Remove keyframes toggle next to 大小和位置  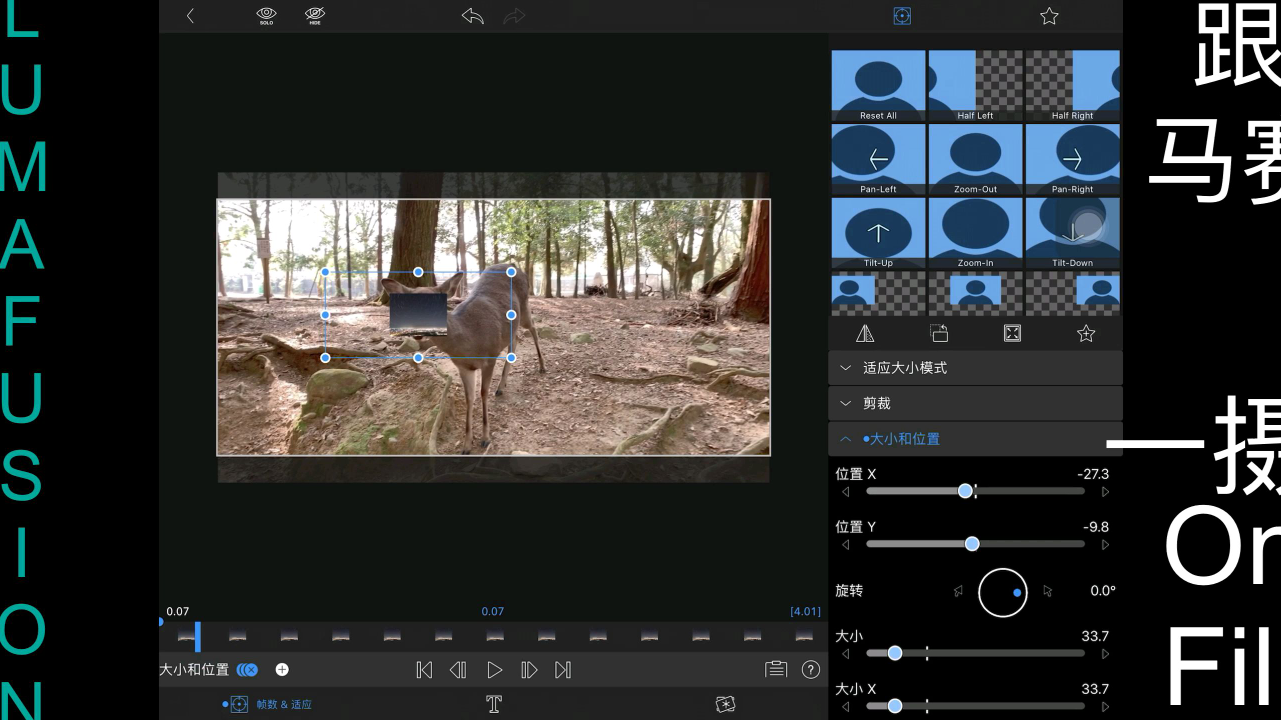click(247, 670)
